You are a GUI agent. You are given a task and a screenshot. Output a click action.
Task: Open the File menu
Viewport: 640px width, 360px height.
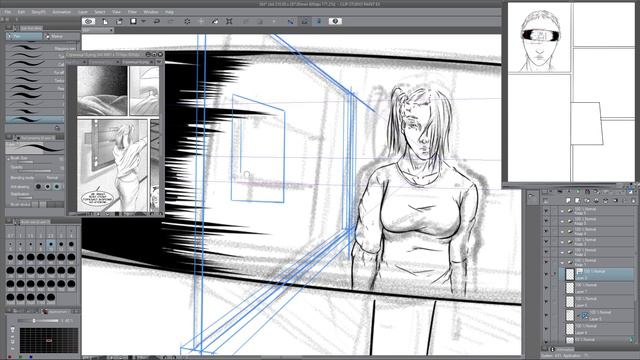pyautogui.click(x=7, y=12)
